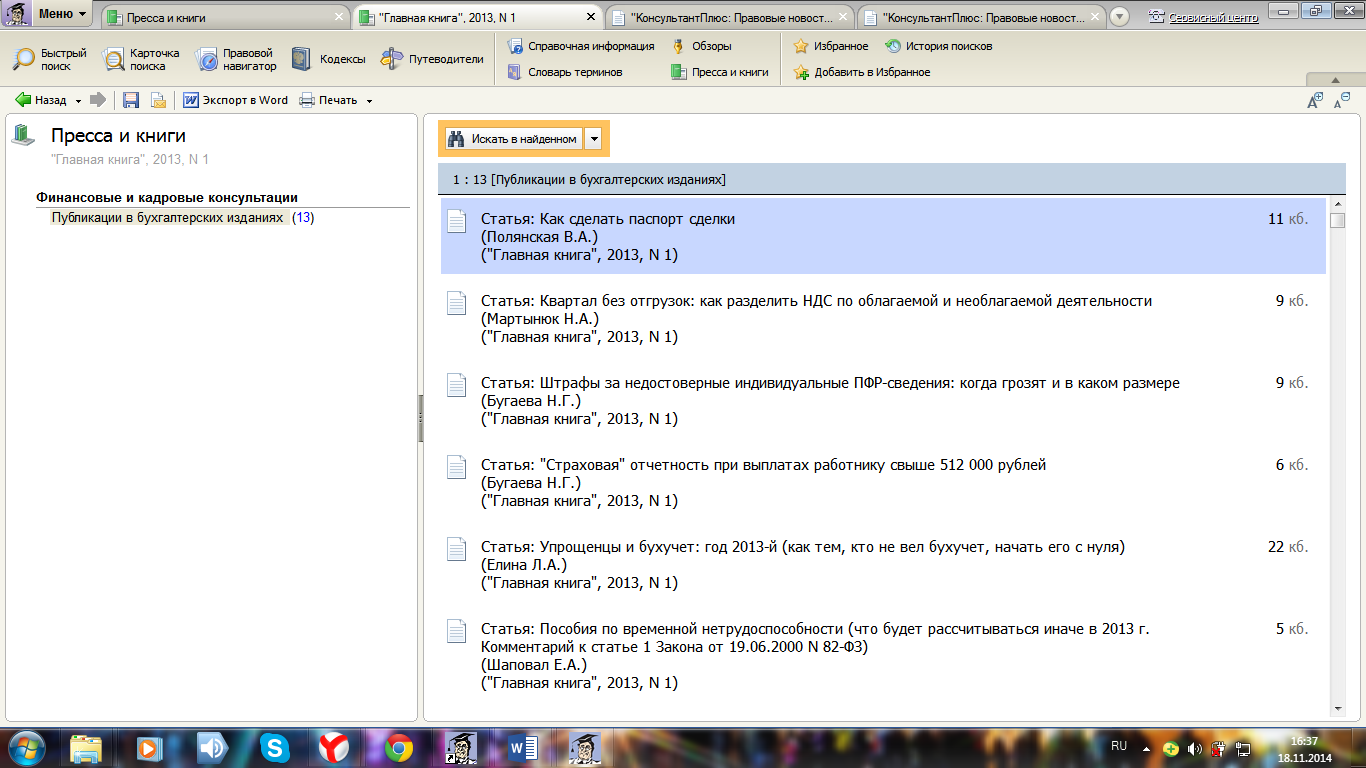This screenshot has height=768, width=1366.
Task: Close the Пресса и книги tab
Action: (x=340, y=17)
